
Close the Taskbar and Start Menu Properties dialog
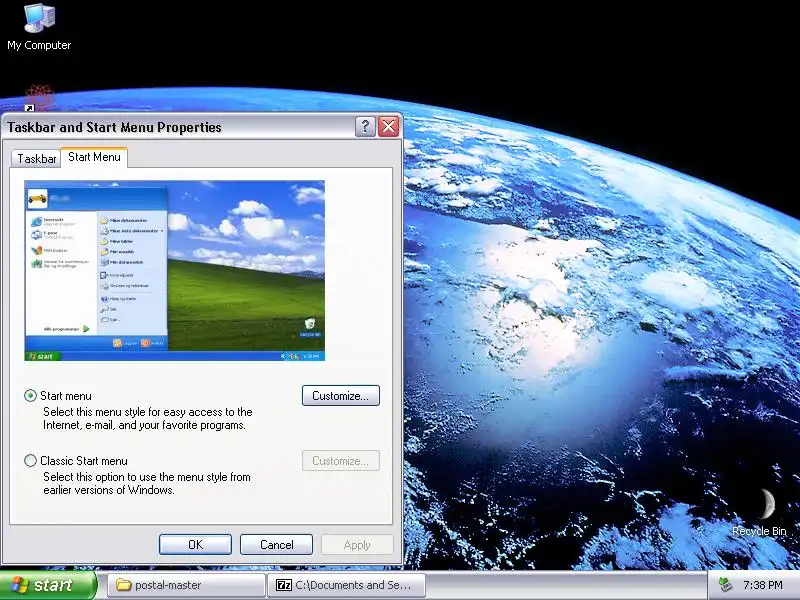point(388,127)
